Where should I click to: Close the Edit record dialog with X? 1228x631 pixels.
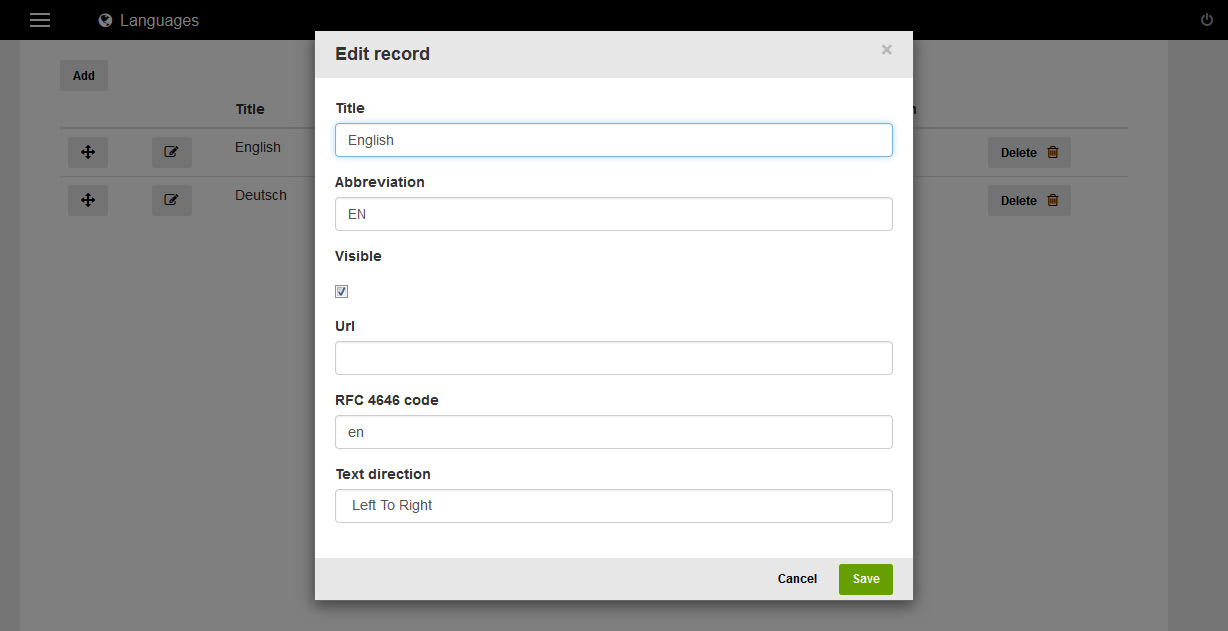(x=886, y=50)
